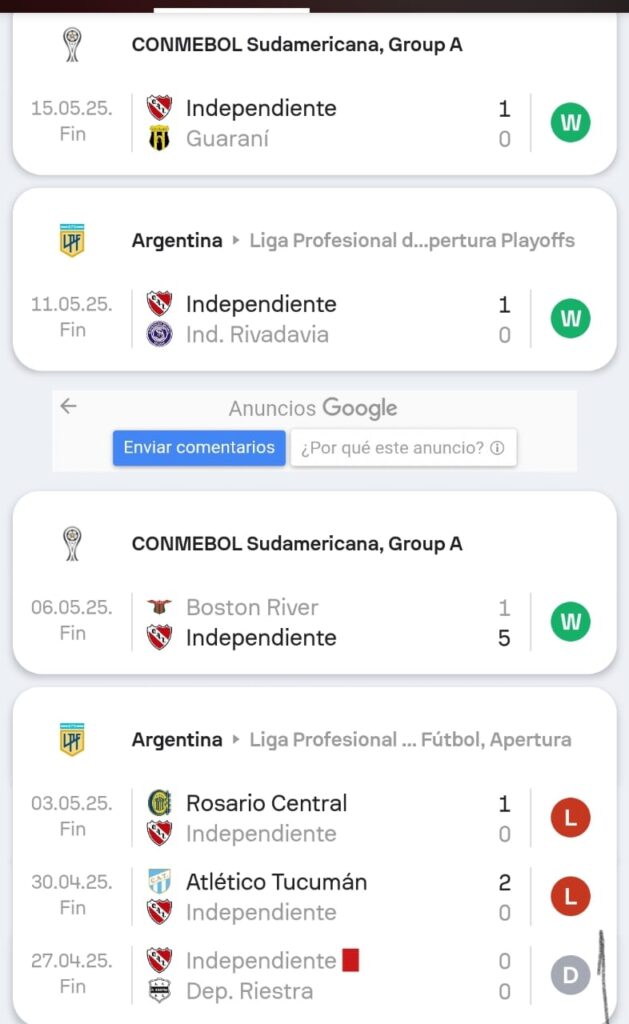Click the gray D badge for Dep. Riestra match
Screen dimensions: 629x1024
pos(571,976)
